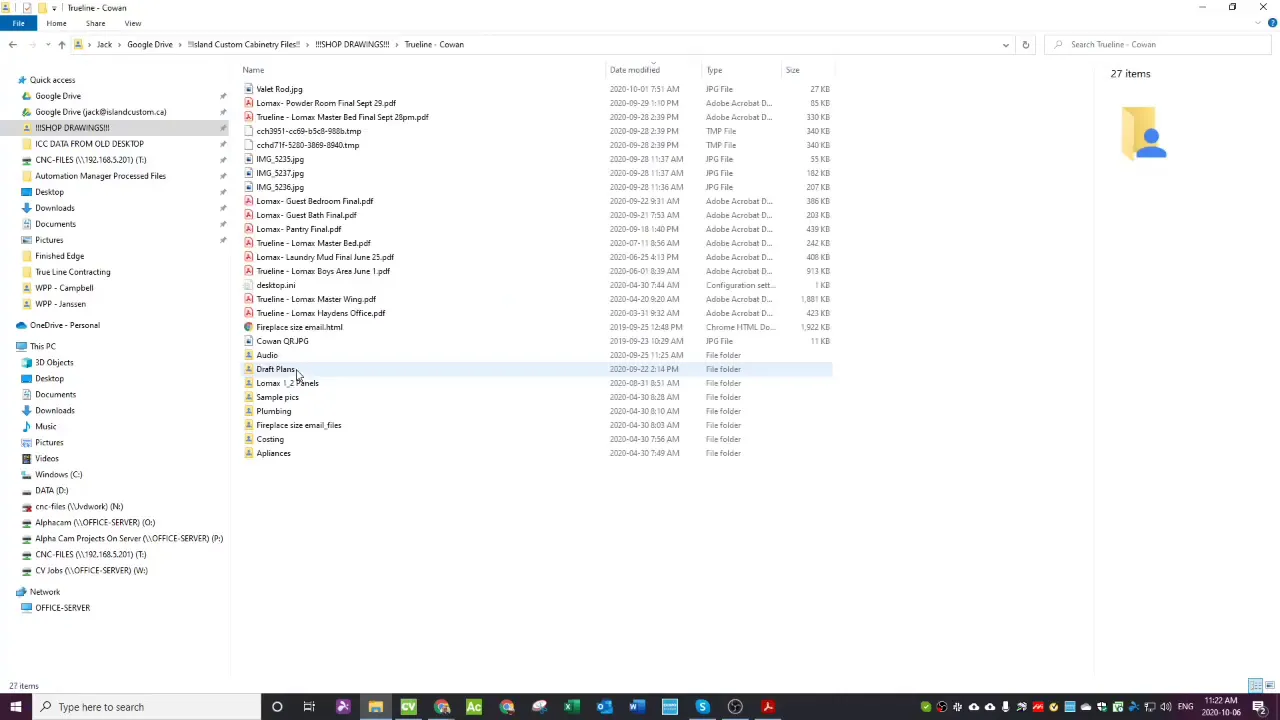Expand breadcrumb chevron after Google Drive
1280x720 pixels.
click(x=180, y=44)
